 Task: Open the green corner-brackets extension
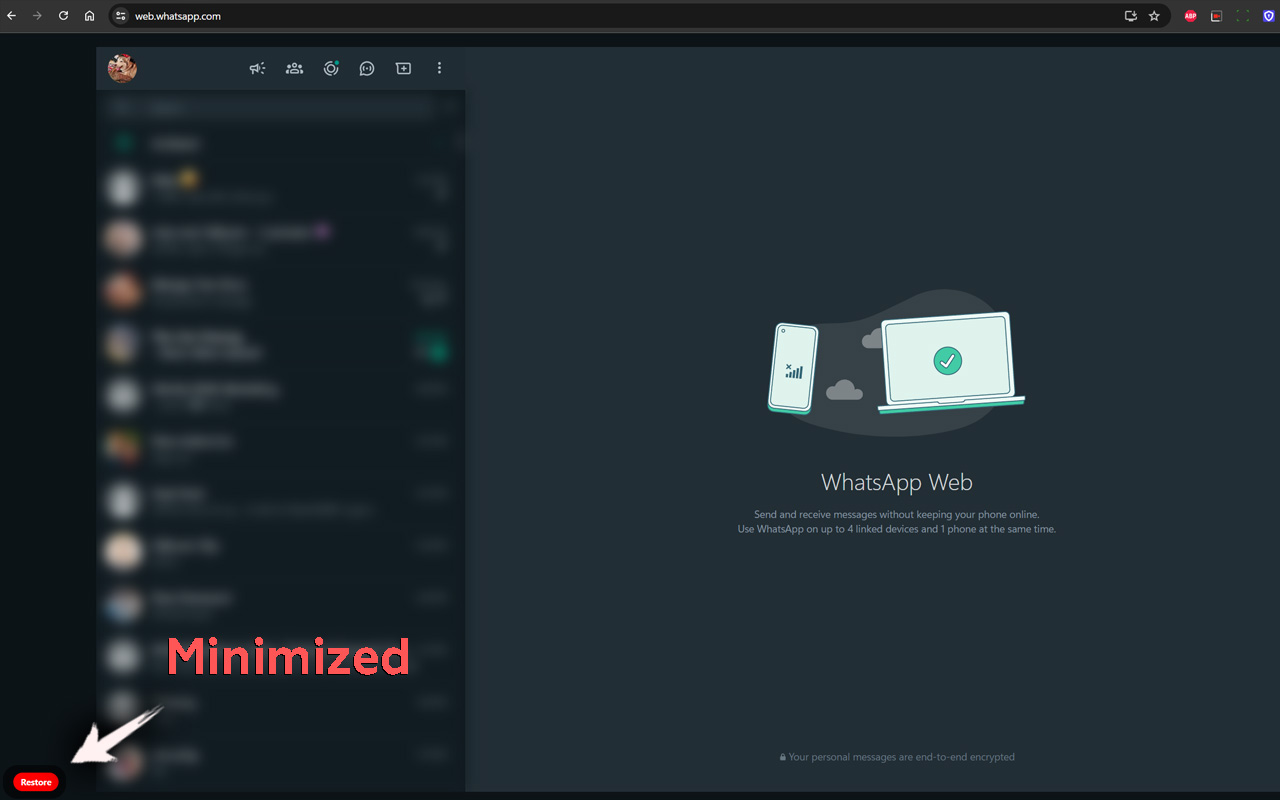tap(1243, 16)
